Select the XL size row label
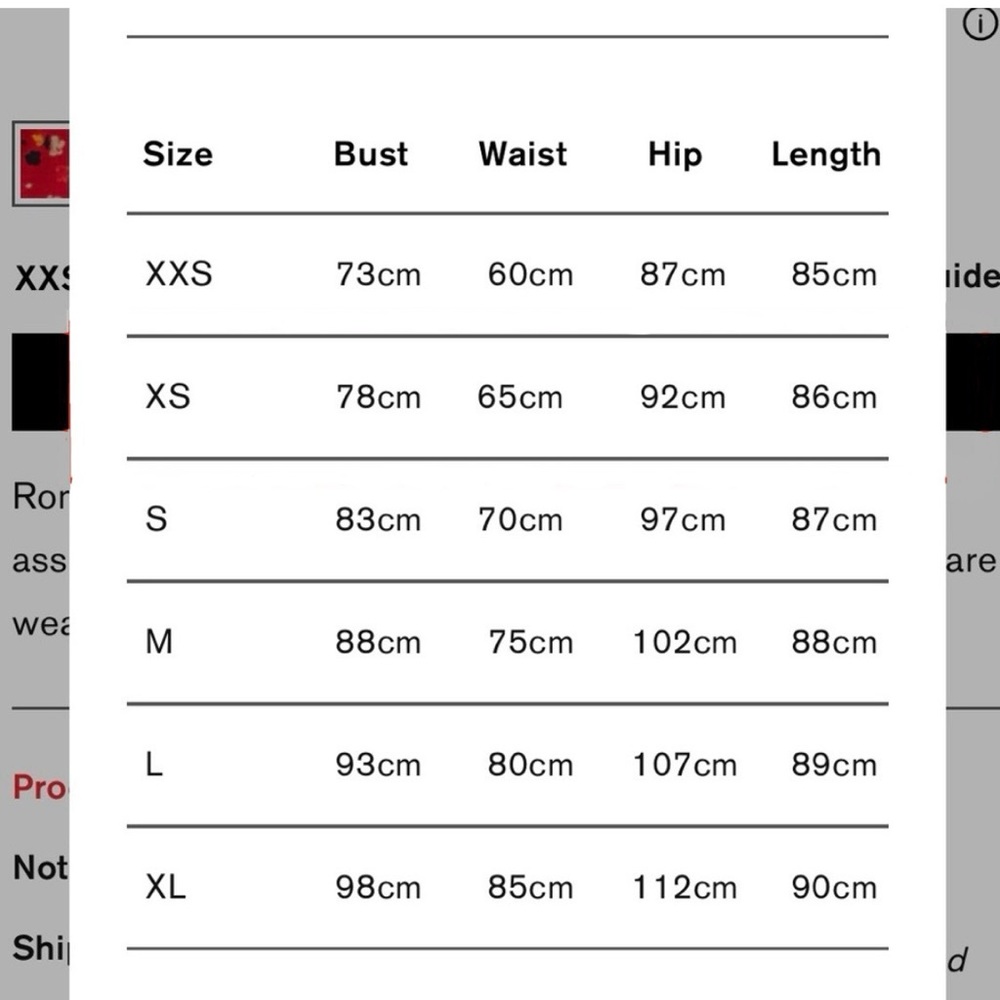Screen dimensions: 1000x1000 click(165, 886)
